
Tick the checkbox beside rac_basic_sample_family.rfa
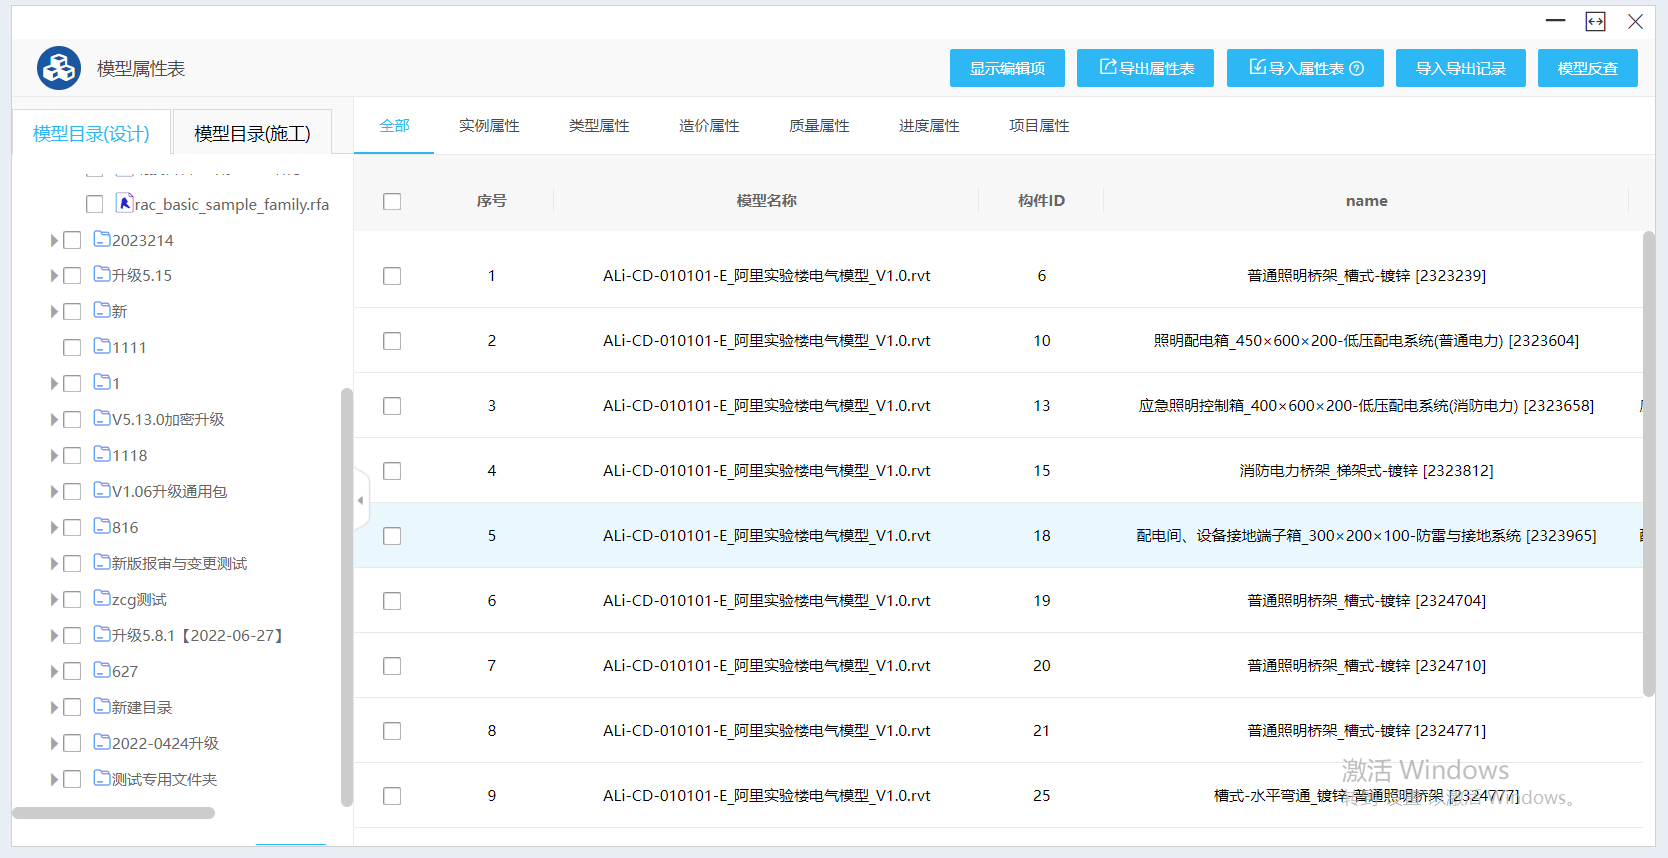95,204
